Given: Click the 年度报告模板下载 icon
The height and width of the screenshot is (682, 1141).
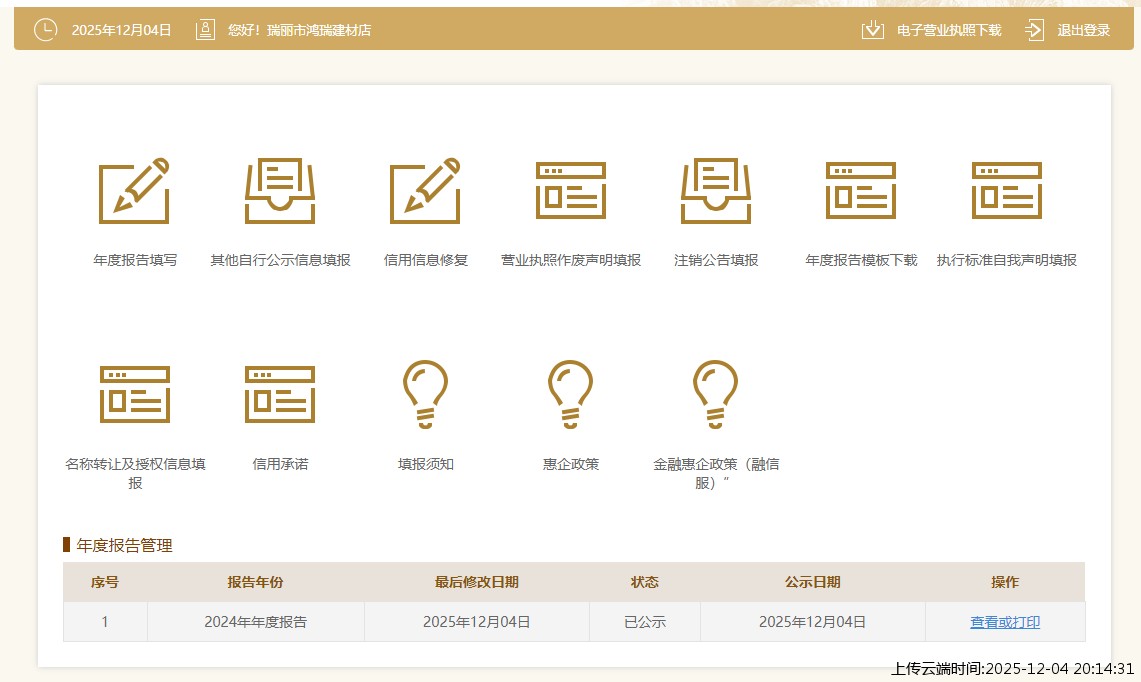Looking at the screenshot, I should [861, 191].
